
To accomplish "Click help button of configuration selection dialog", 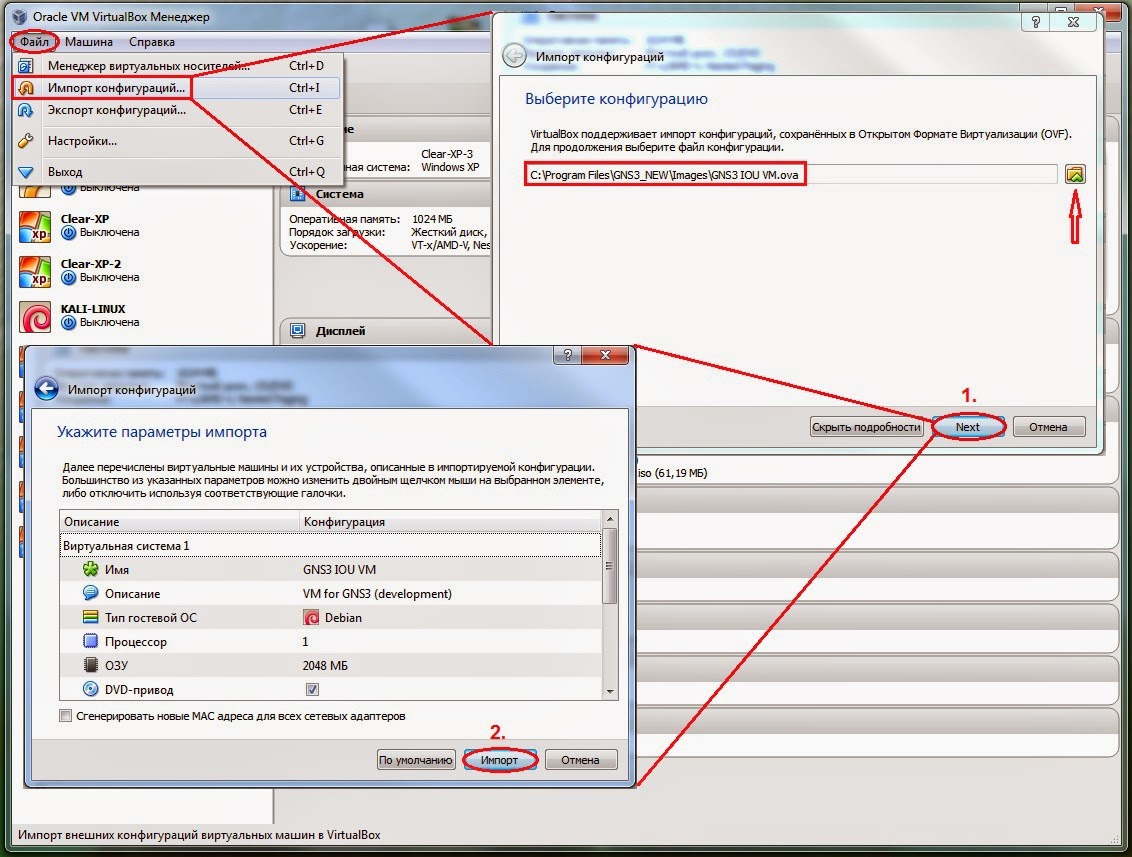I will tap(1036, 22).
